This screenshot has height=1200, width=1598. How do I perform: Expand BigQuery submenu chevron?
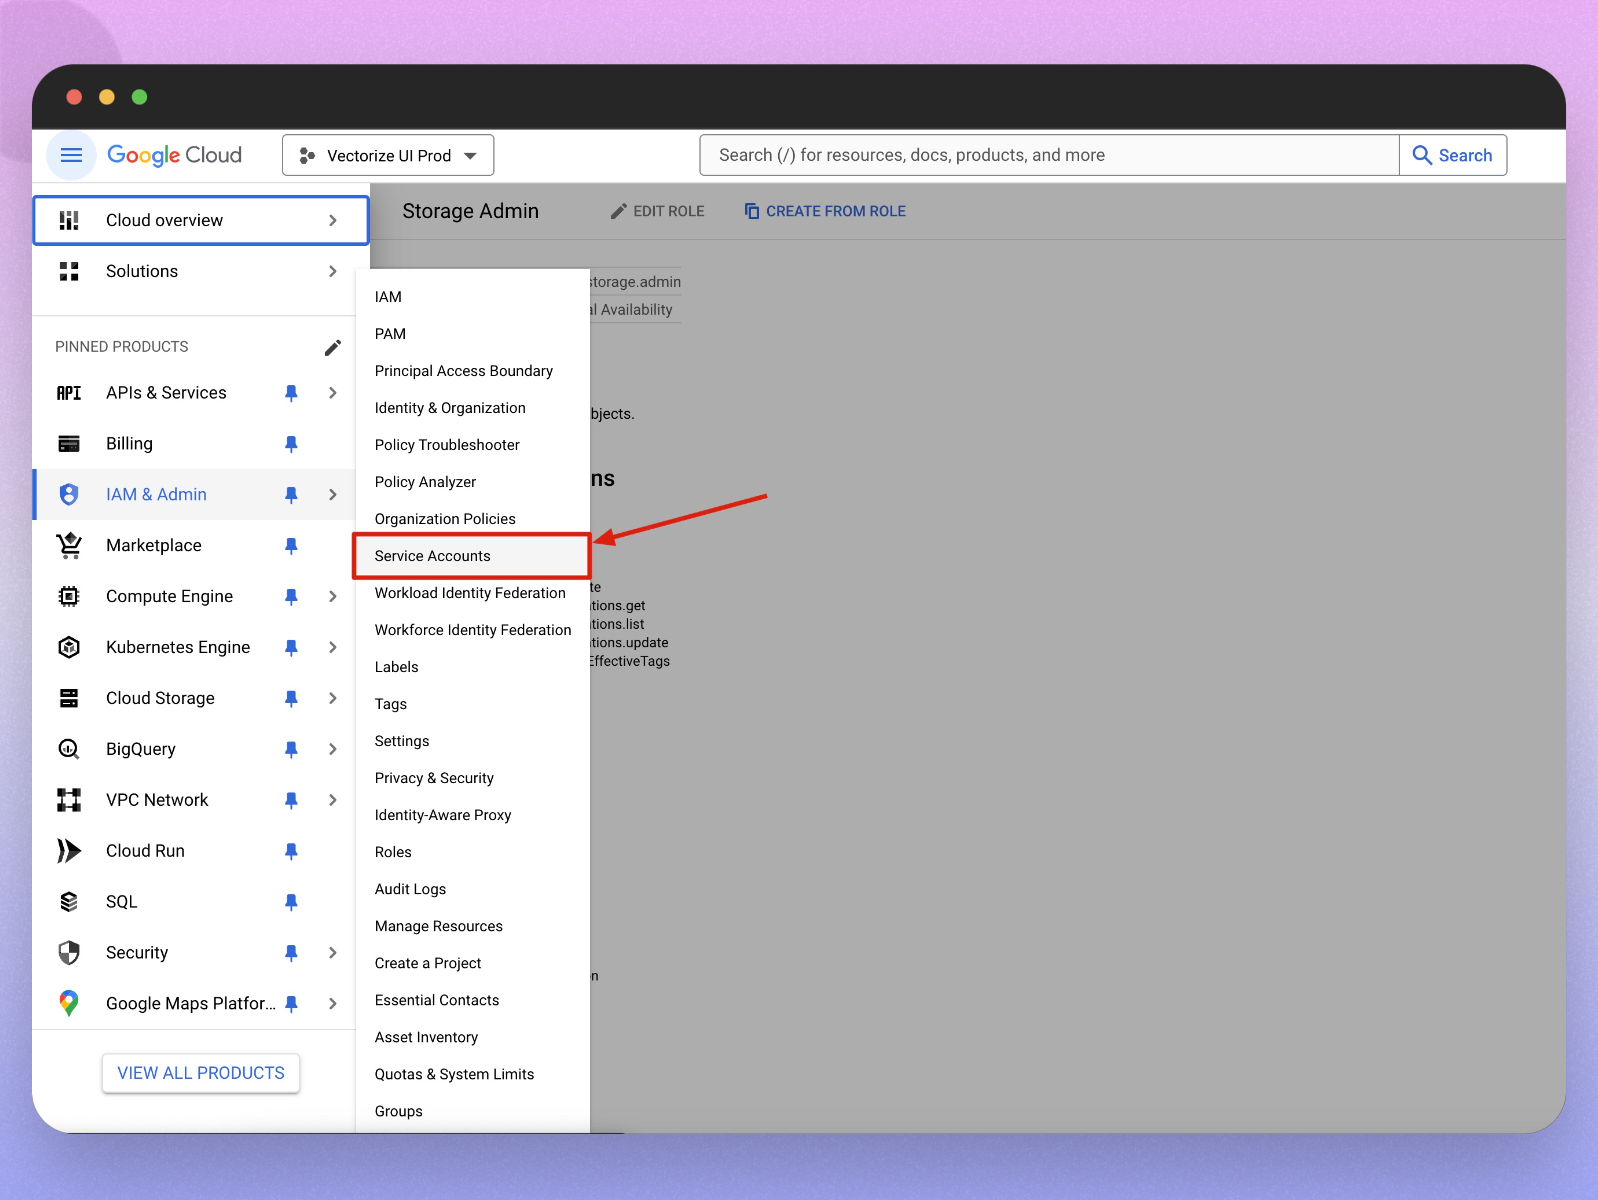[x=333, y=749]
